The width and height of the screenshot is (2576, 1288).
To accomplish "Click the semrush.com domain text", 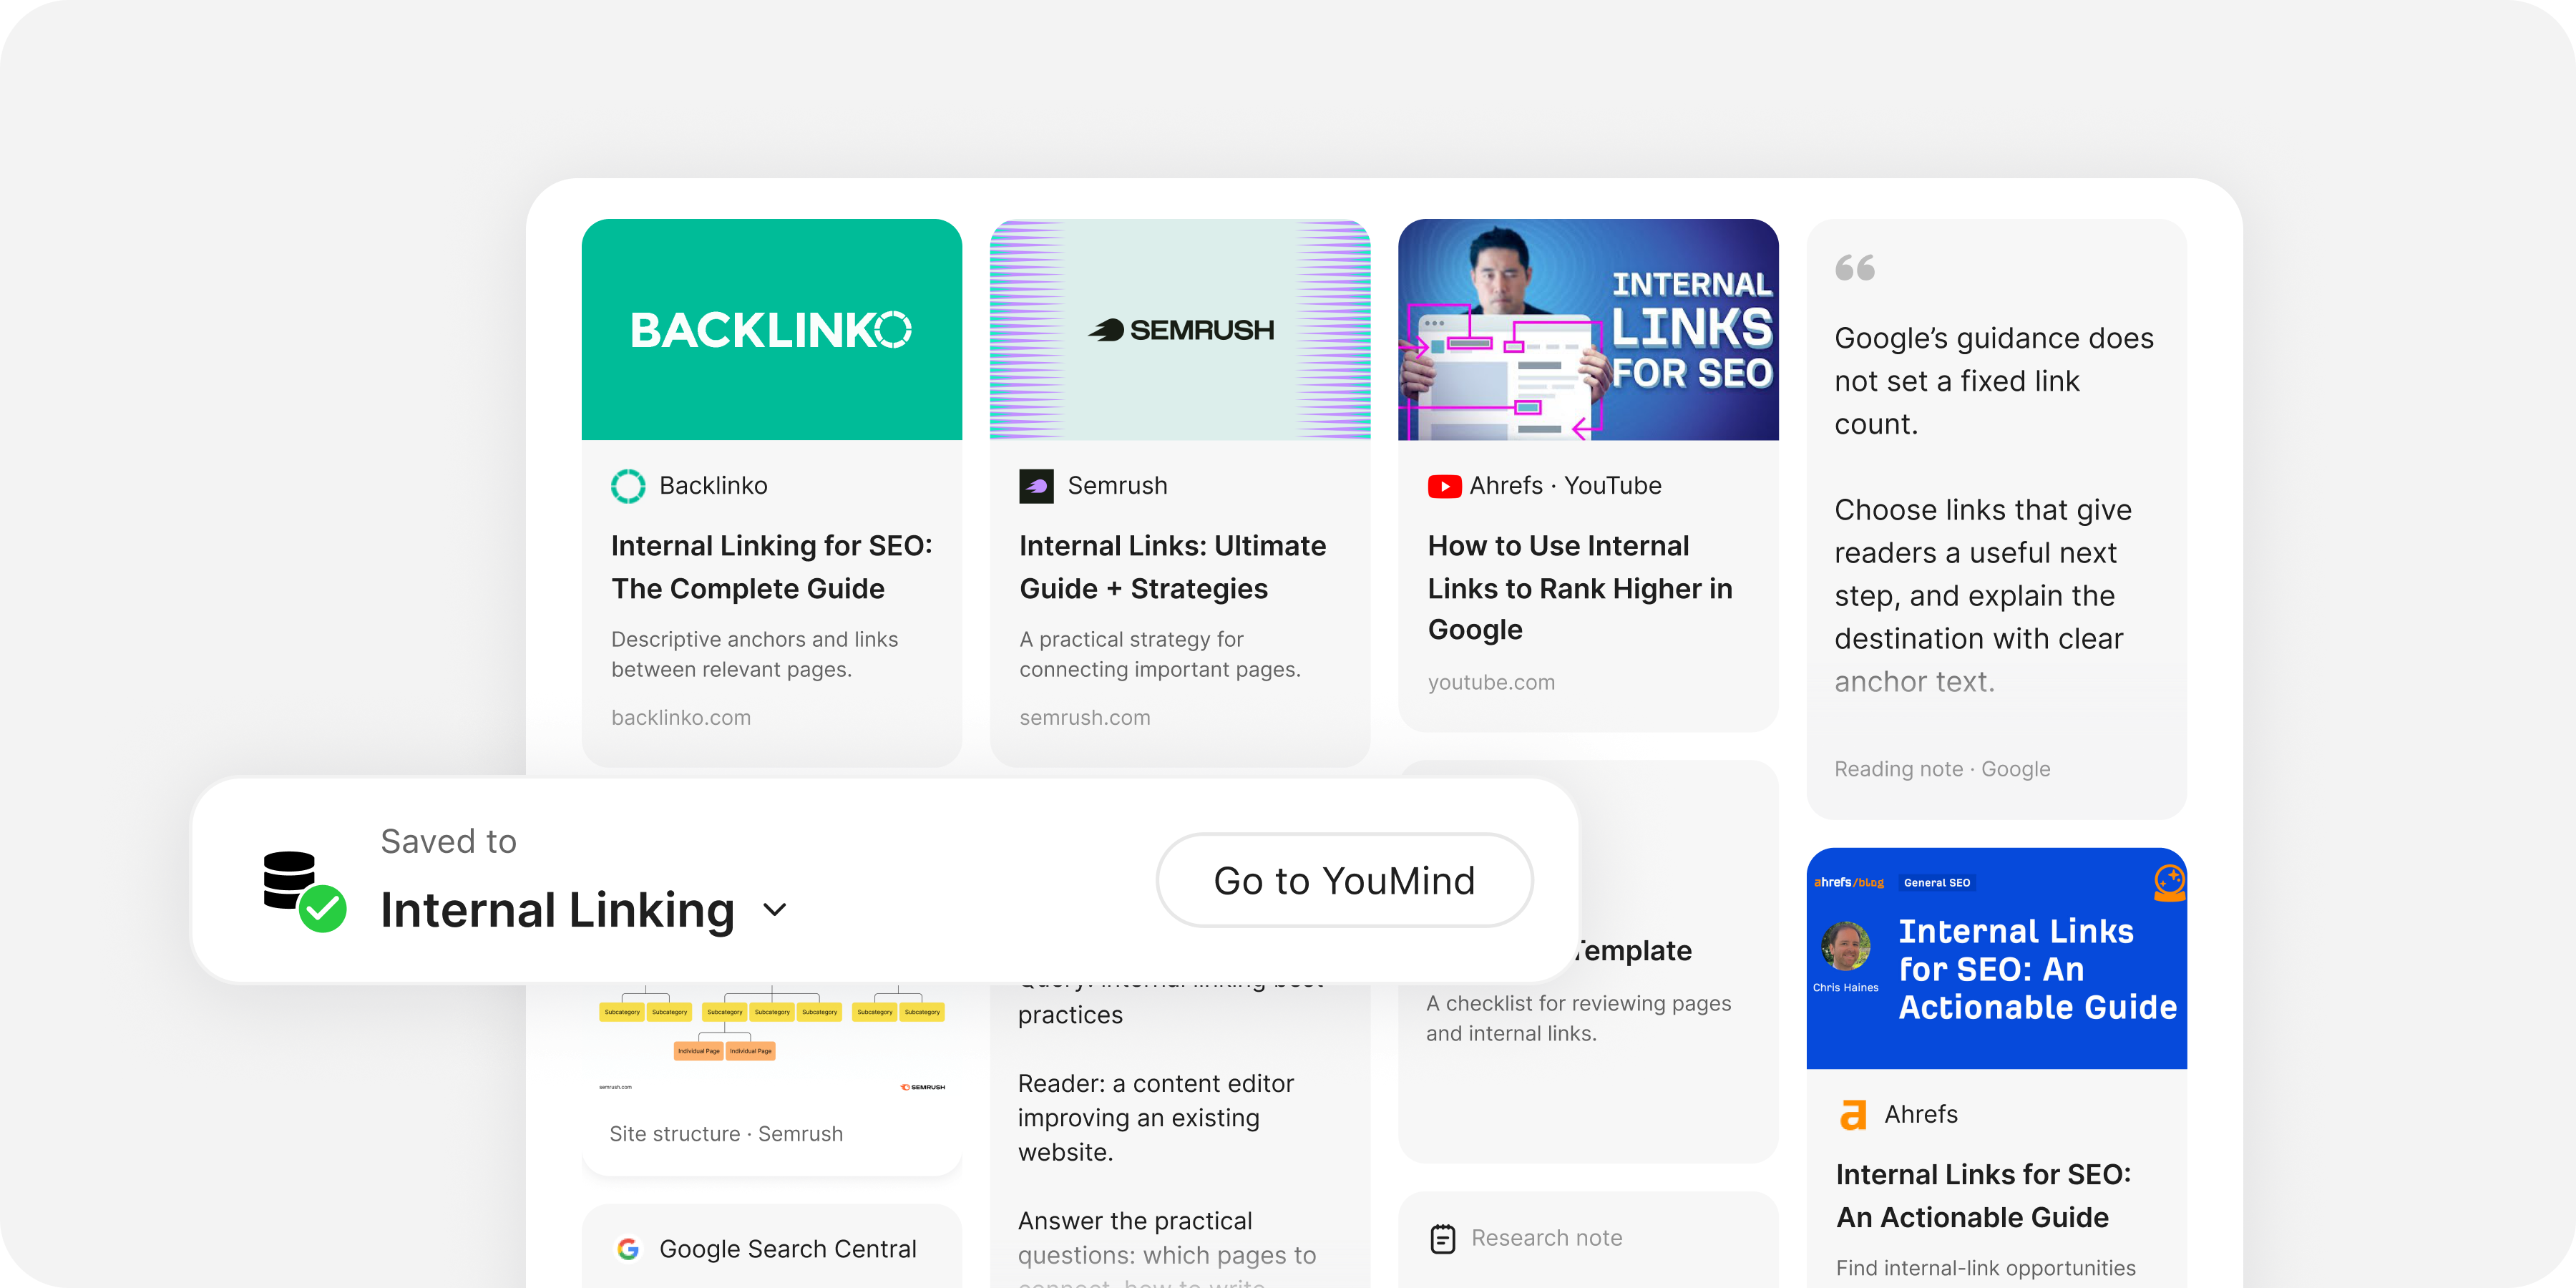I will pos(1085,717).
